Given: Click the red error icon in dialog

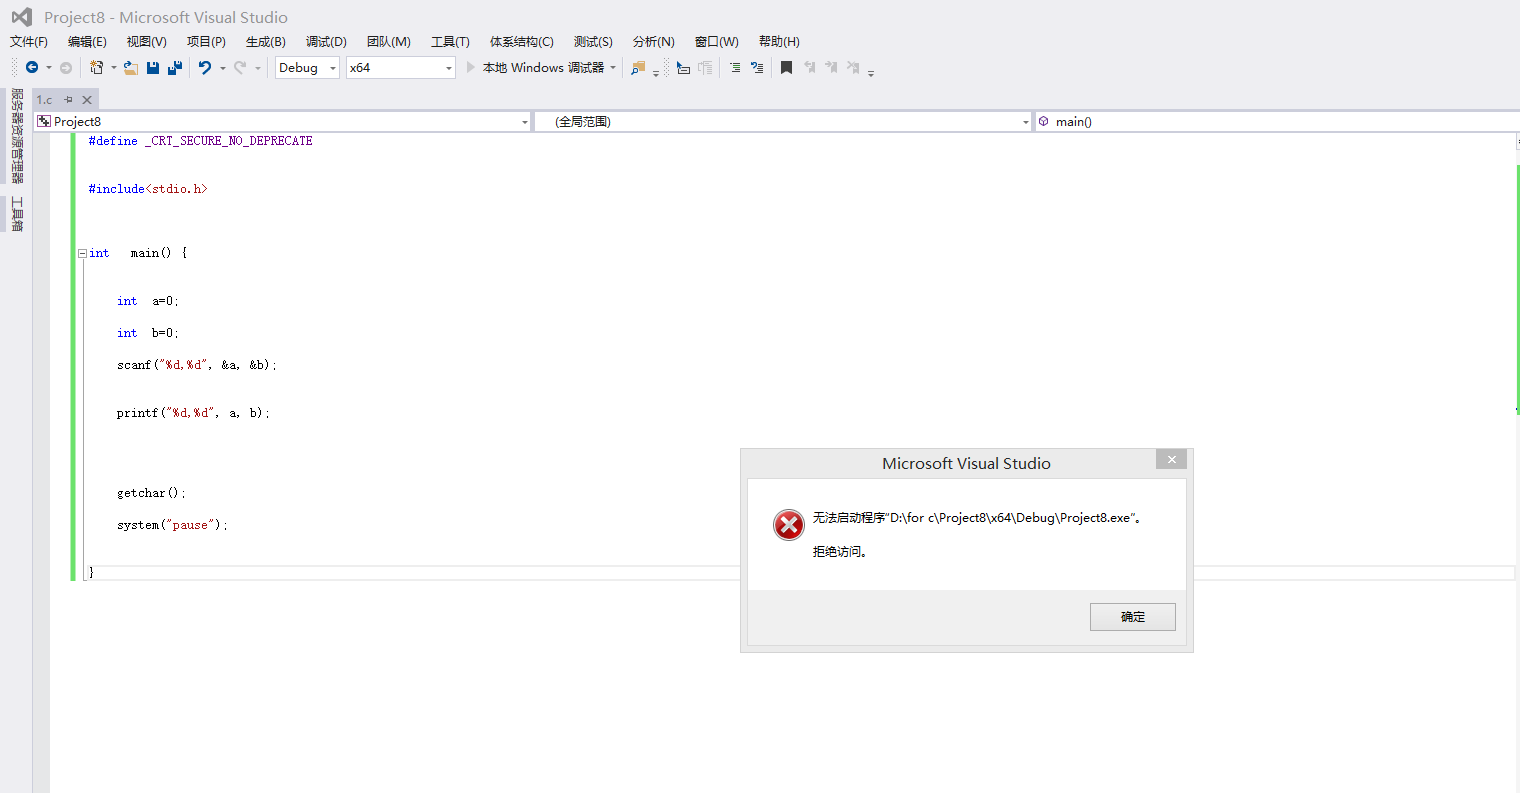Looking at the screenshot, I should click(789, 525).
